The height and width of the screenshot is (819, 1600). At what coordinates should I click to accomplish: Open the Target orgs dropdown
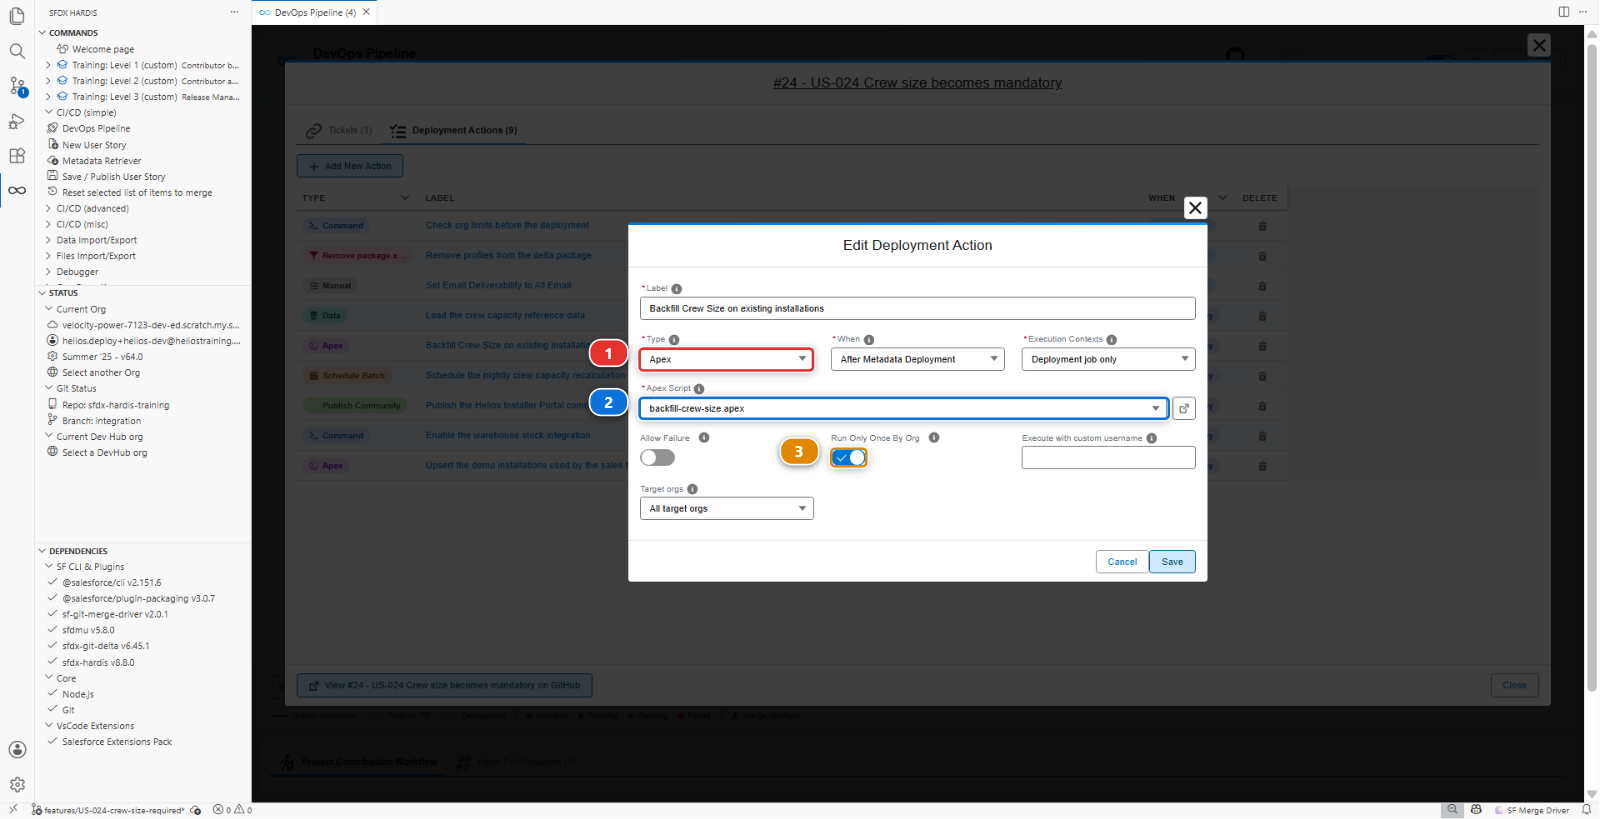727,509
